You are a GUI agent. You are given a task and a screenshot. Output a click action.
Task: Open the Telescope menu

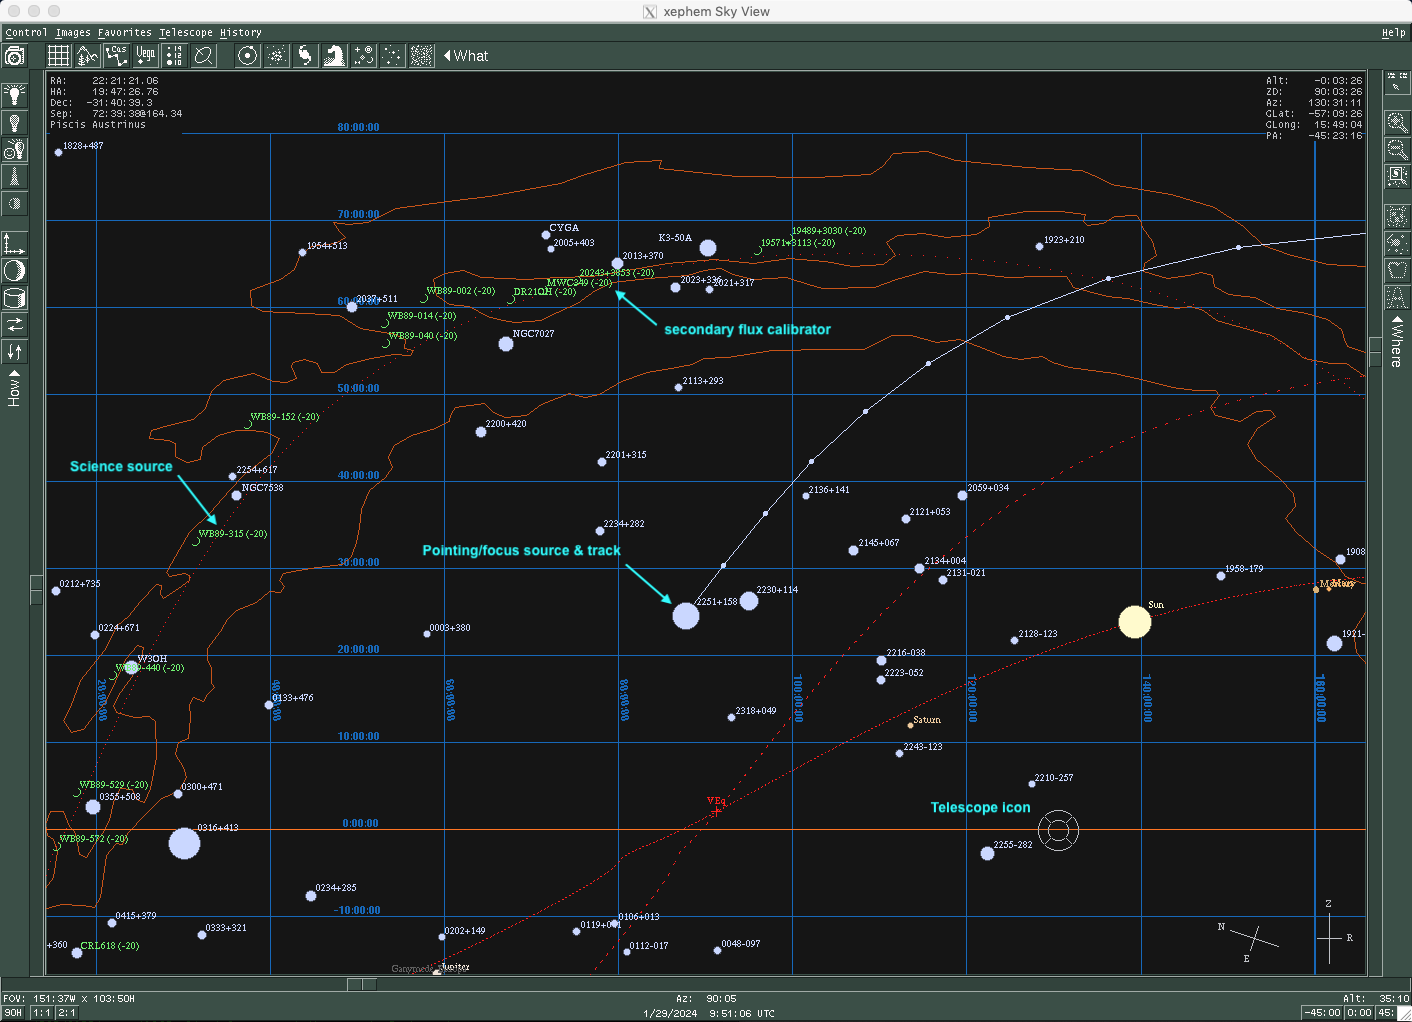click(186, 33)
